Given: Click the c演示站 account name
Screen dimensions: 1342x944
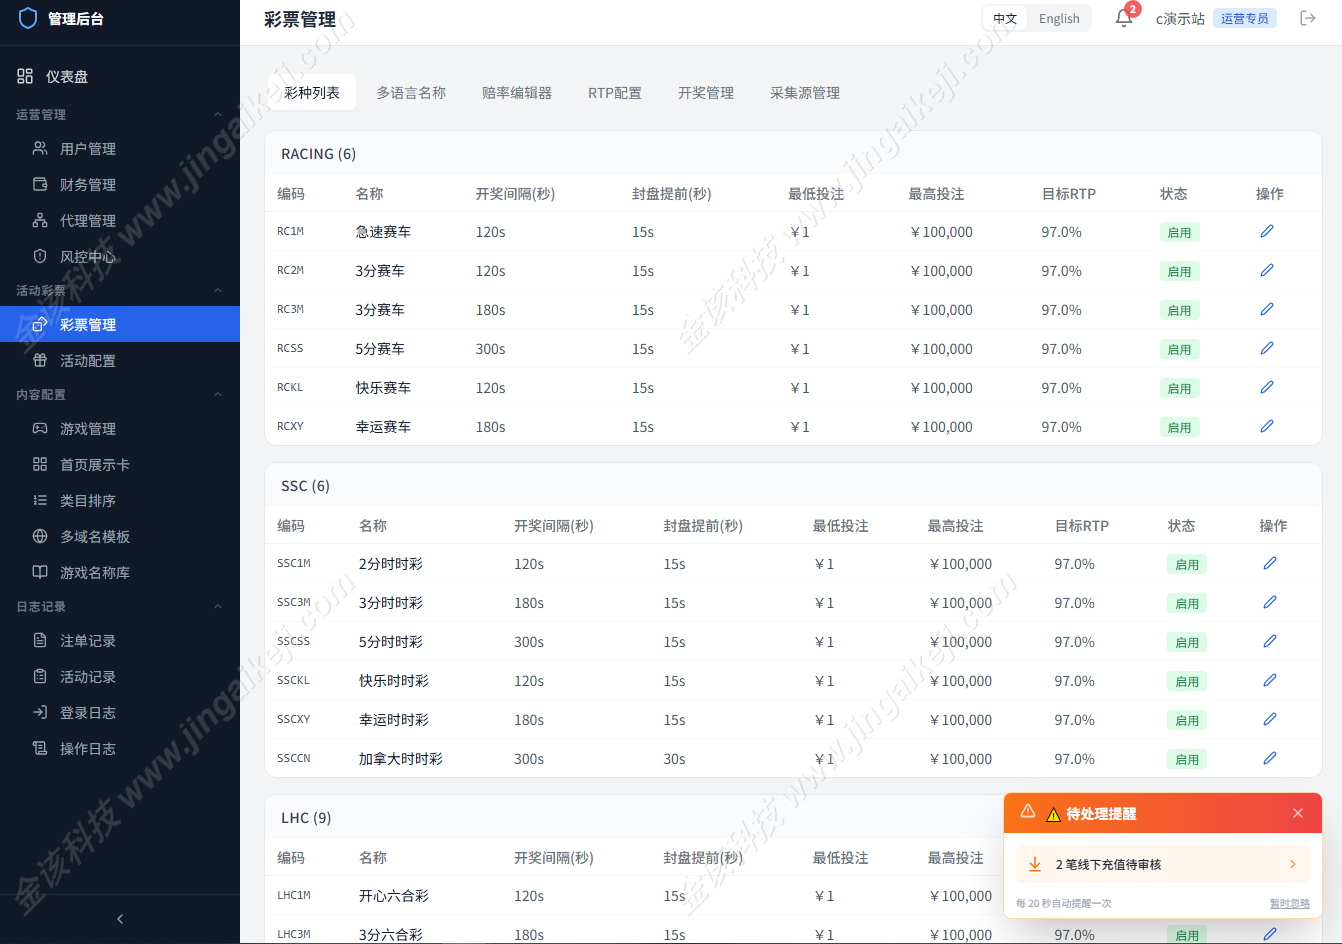Looking at the screenshot, I should pyautogui.click(x=1180, y=19).
